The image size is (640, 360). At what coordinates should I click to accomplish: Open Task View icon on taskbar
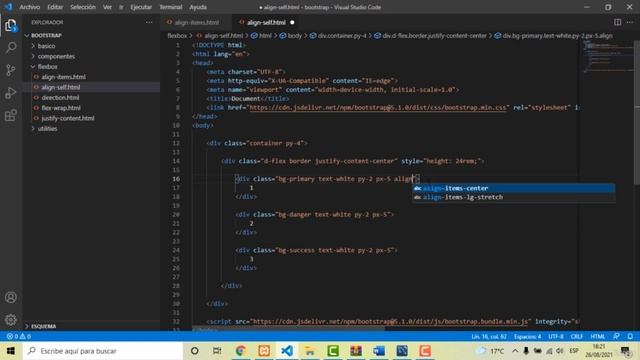tap(217, 351)
